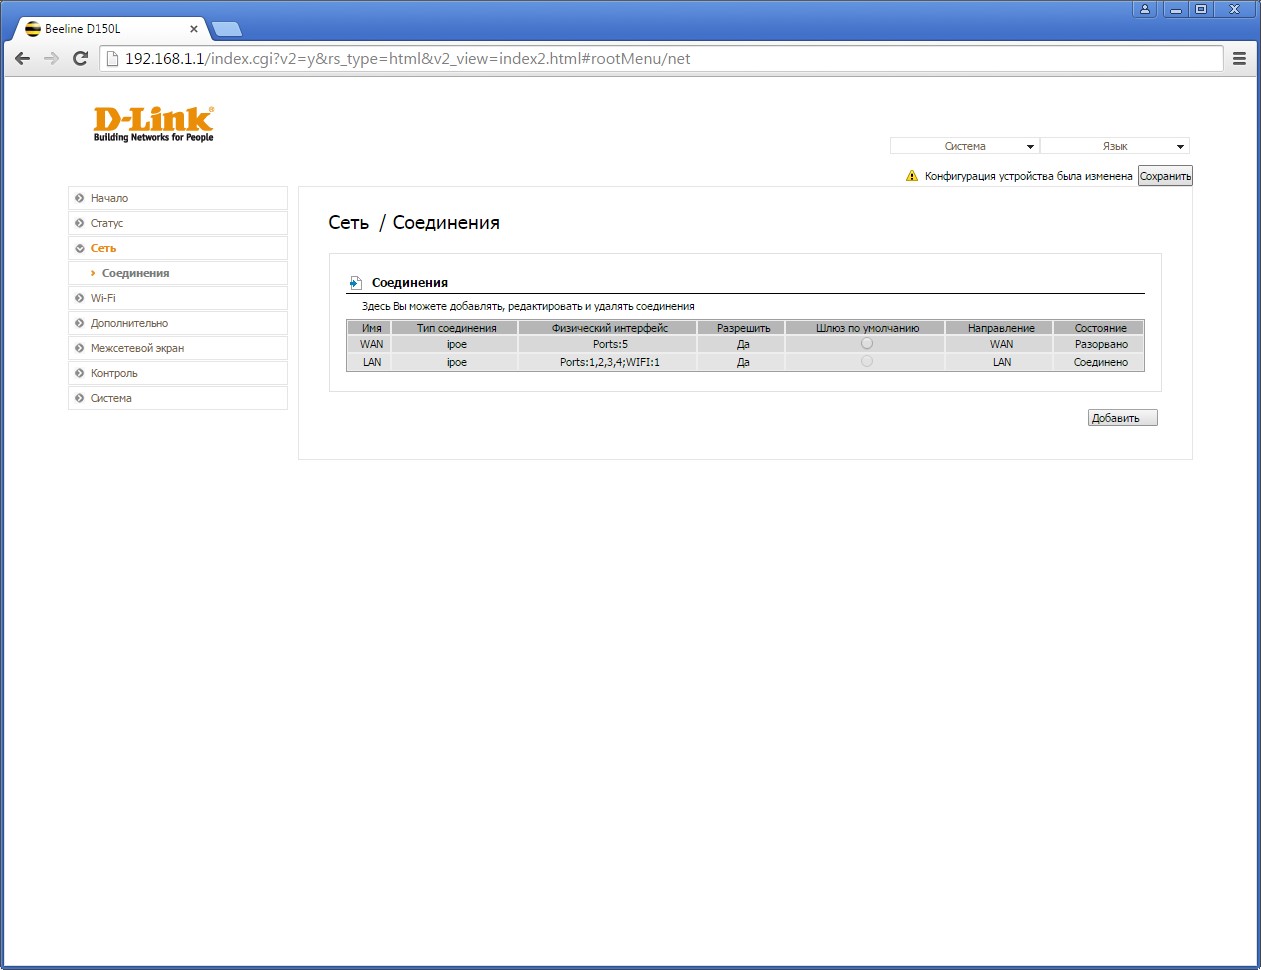Open the Chrome hamburger menu
The image size is (1261, 970).
point(1239,59)
